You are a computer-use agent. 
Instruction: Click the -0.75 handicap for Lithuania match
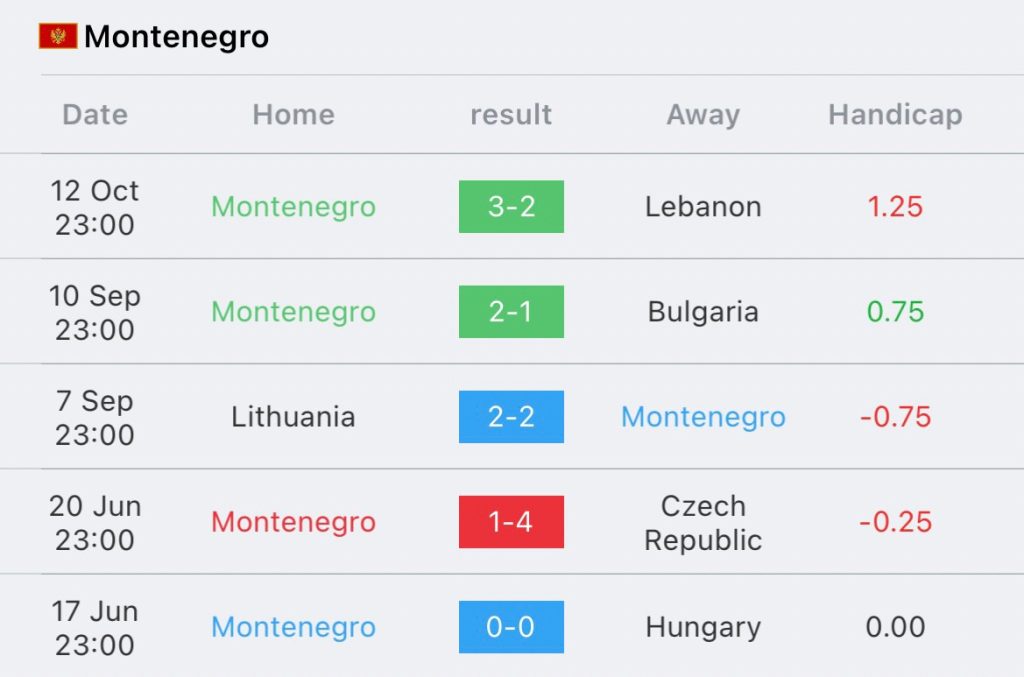point(895,417)
